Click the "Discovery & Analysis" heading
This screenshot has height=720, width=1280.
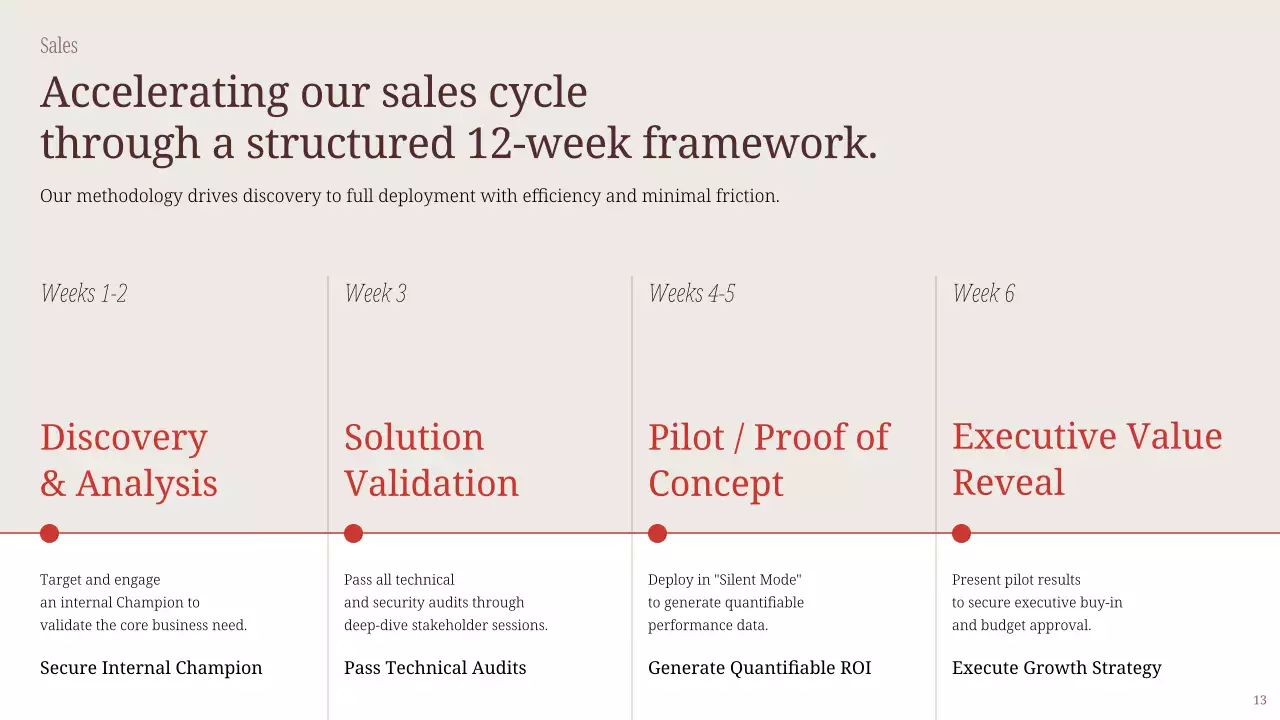pos(128,460)
